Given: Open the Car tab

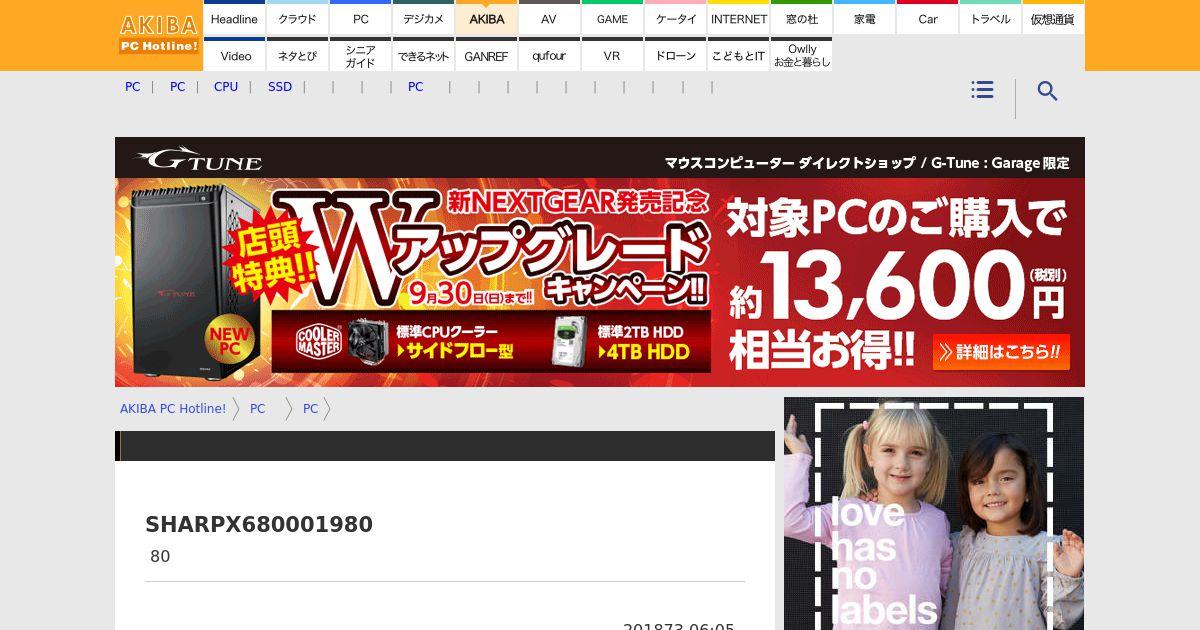Looking at the screenshot, I should point(928,18).
